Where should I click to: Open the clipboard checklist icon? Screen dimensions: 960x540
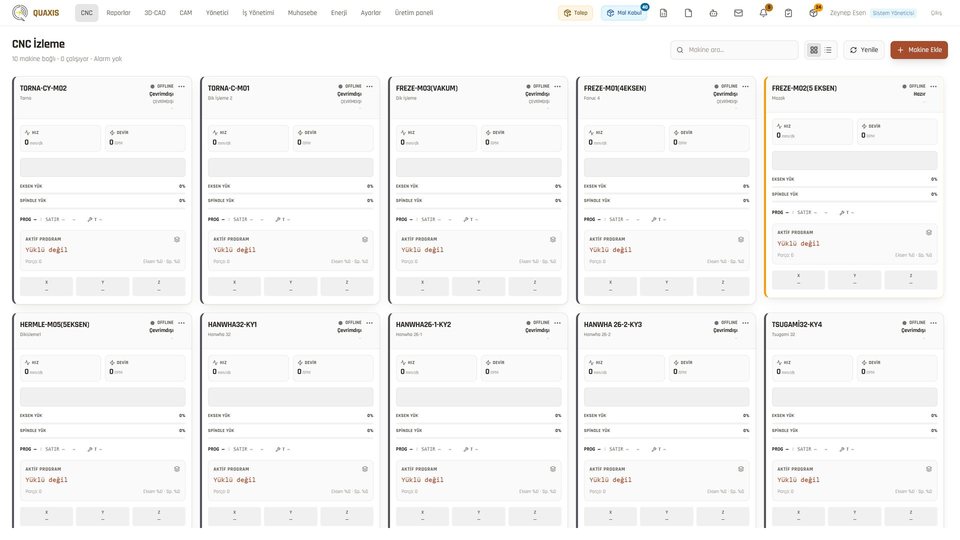tap(789, 13)
